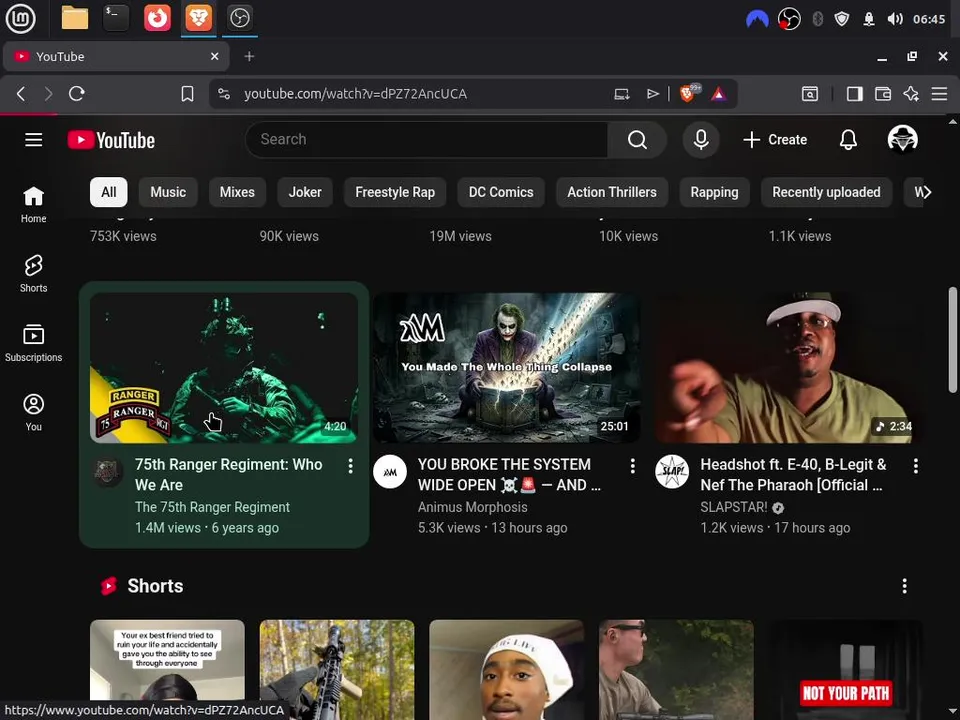Click the Brave Shields lion icon
Screen dimensions: 960x720
point(688,94)
